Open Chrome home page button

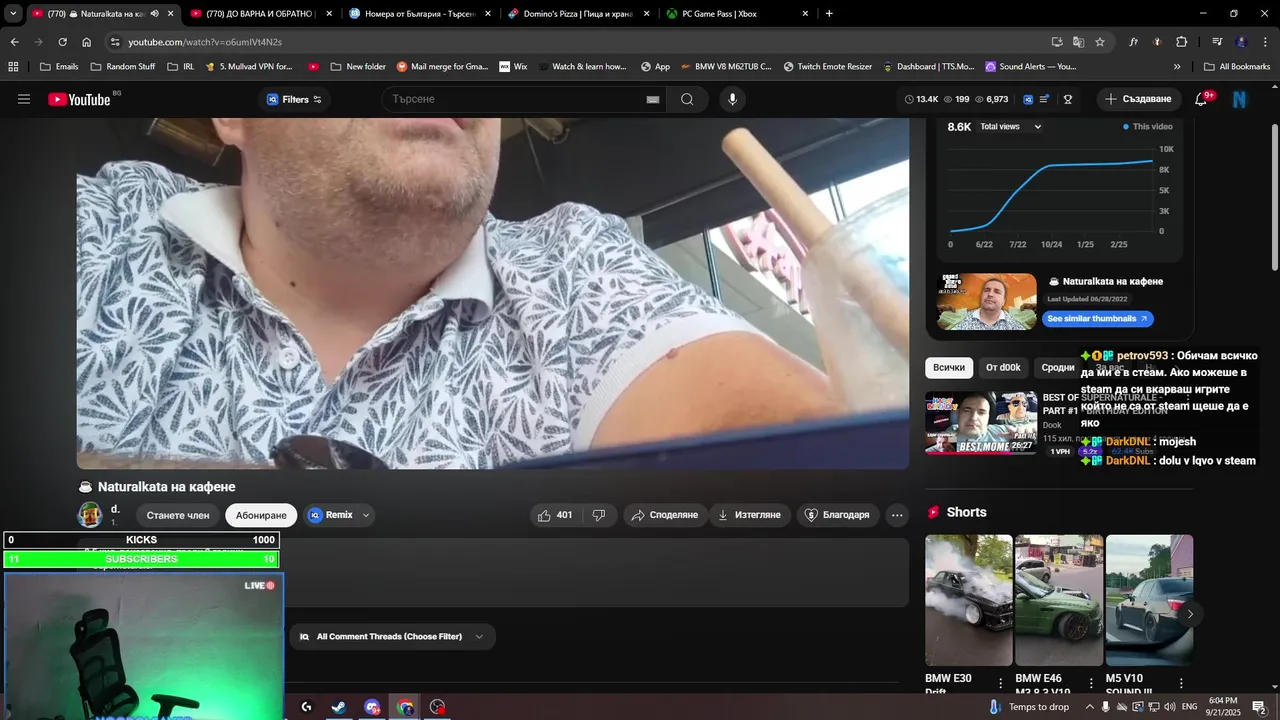pos(86,42)
